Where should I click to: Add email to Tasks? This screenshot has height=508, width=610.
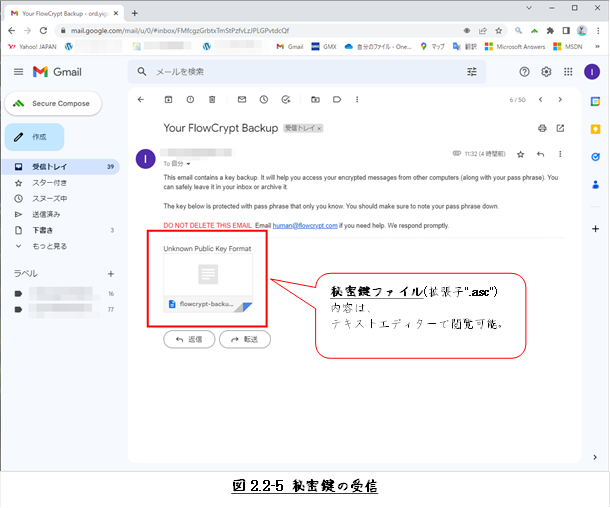pos(286,100)
